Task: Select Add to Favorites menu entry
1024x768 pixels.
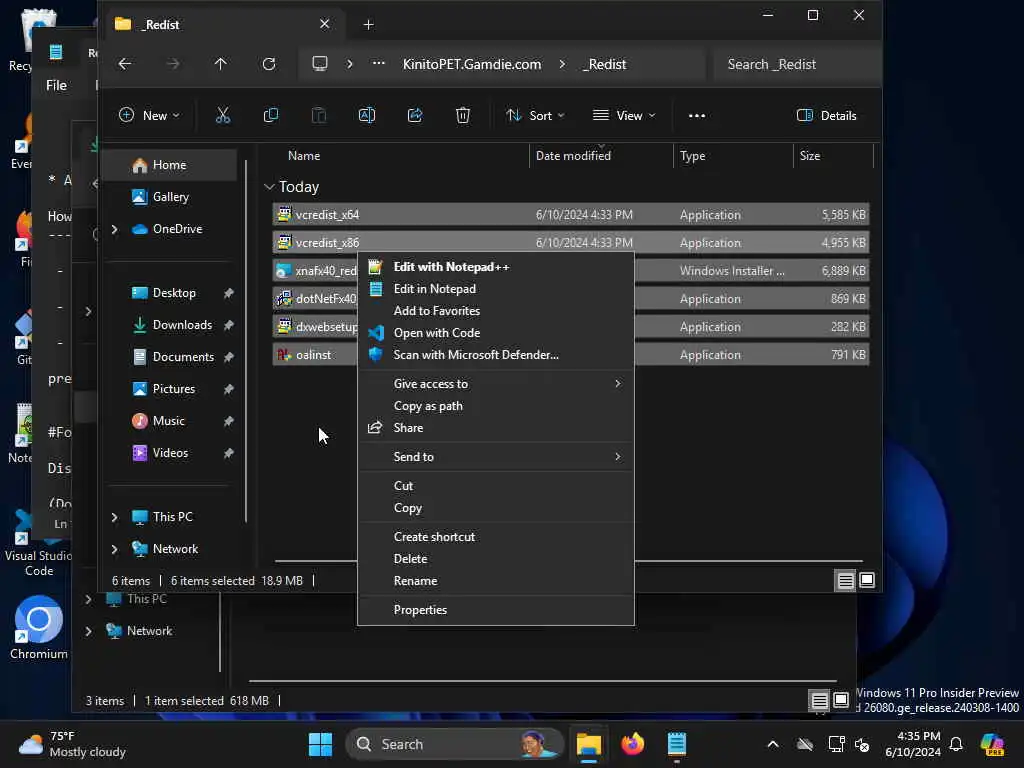Action: tap(496, 311)
